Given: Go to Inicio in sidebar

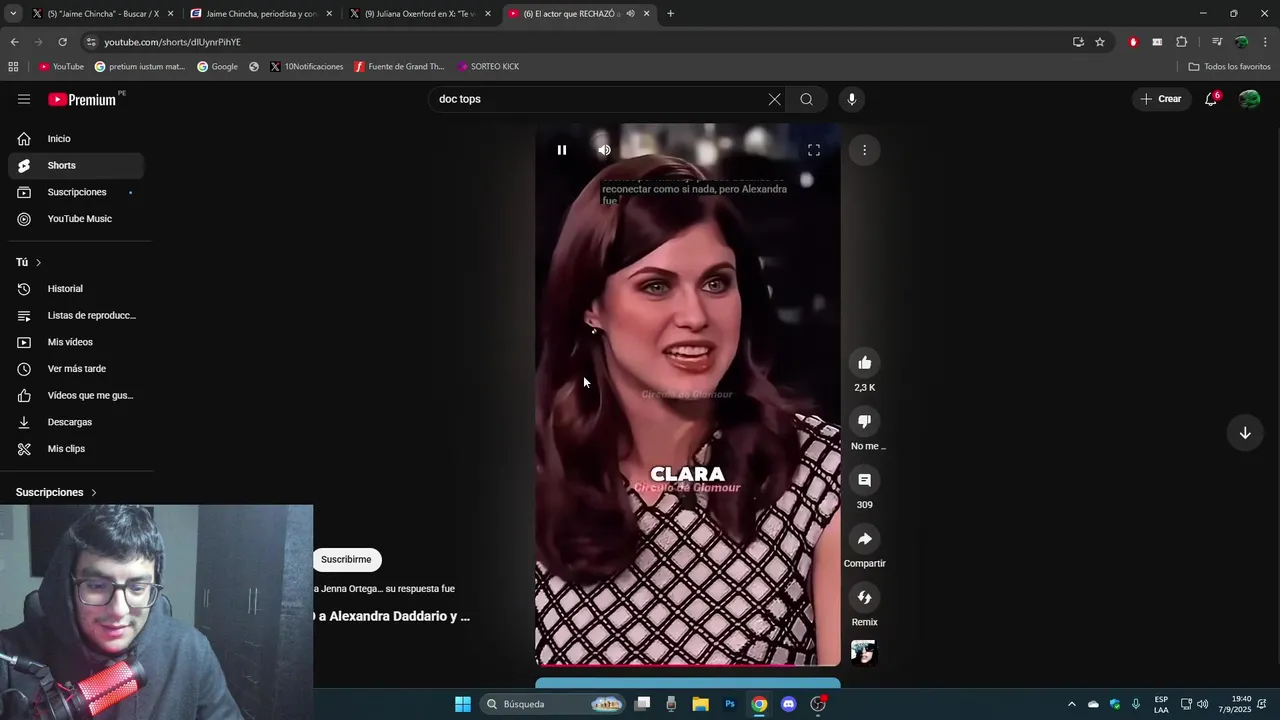Looking at the screenshot, I should [x=76, y=139].
